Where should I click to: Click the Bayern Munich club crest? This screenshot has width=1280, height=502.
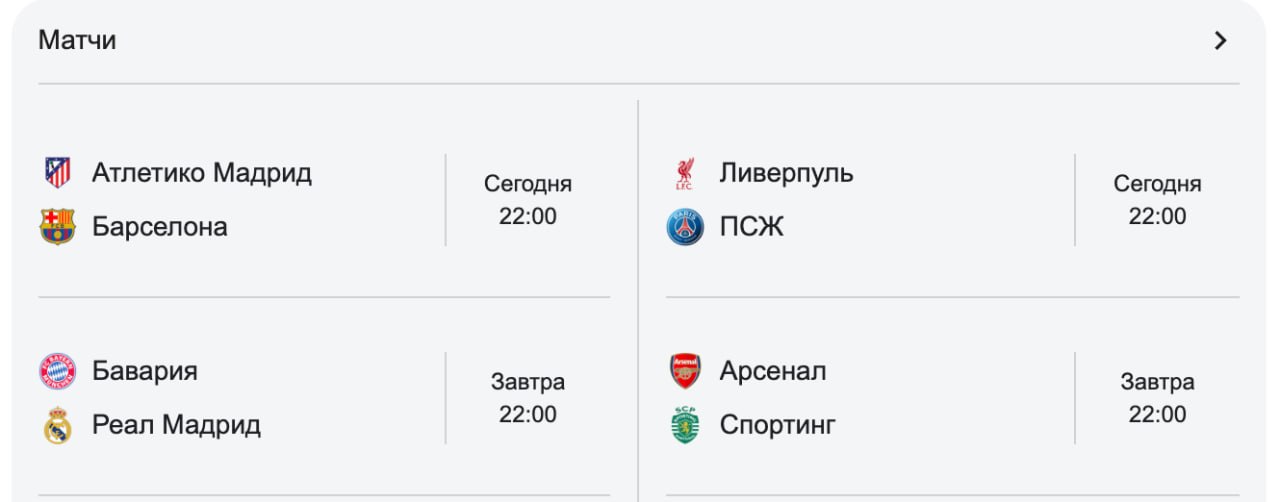pos(57,371)
